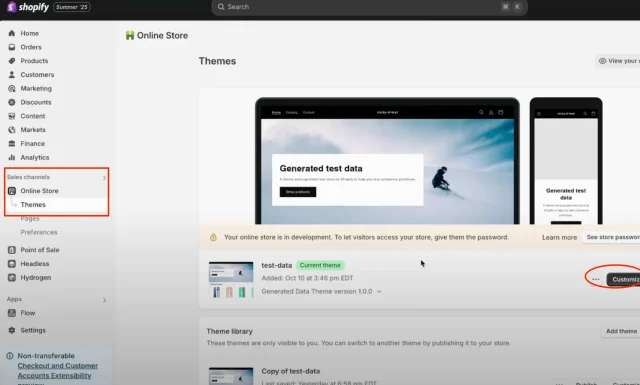This screenshot has height=385, width=640.
Task: Open Finance in the sidebar
Action: (x=33, y=144)
